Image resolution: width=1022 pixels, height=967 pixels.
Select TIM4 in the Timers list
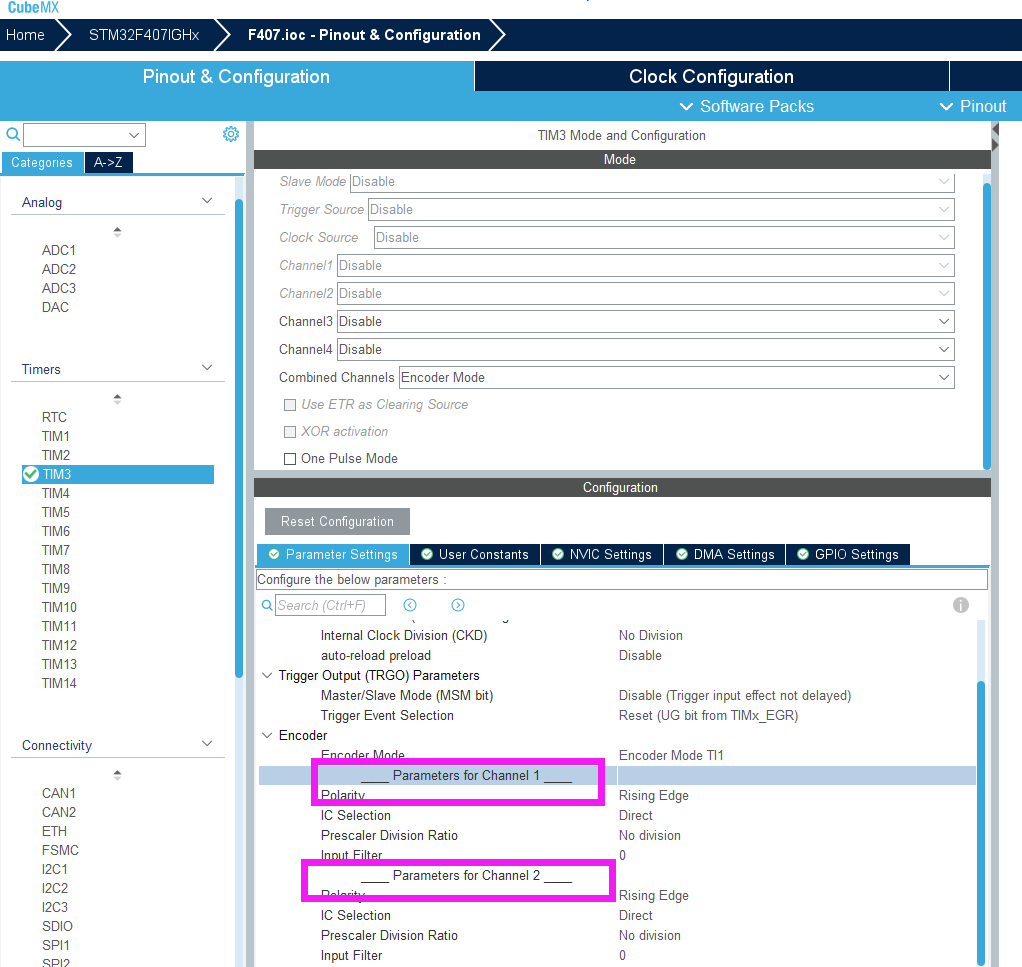[x=55, y=493]
